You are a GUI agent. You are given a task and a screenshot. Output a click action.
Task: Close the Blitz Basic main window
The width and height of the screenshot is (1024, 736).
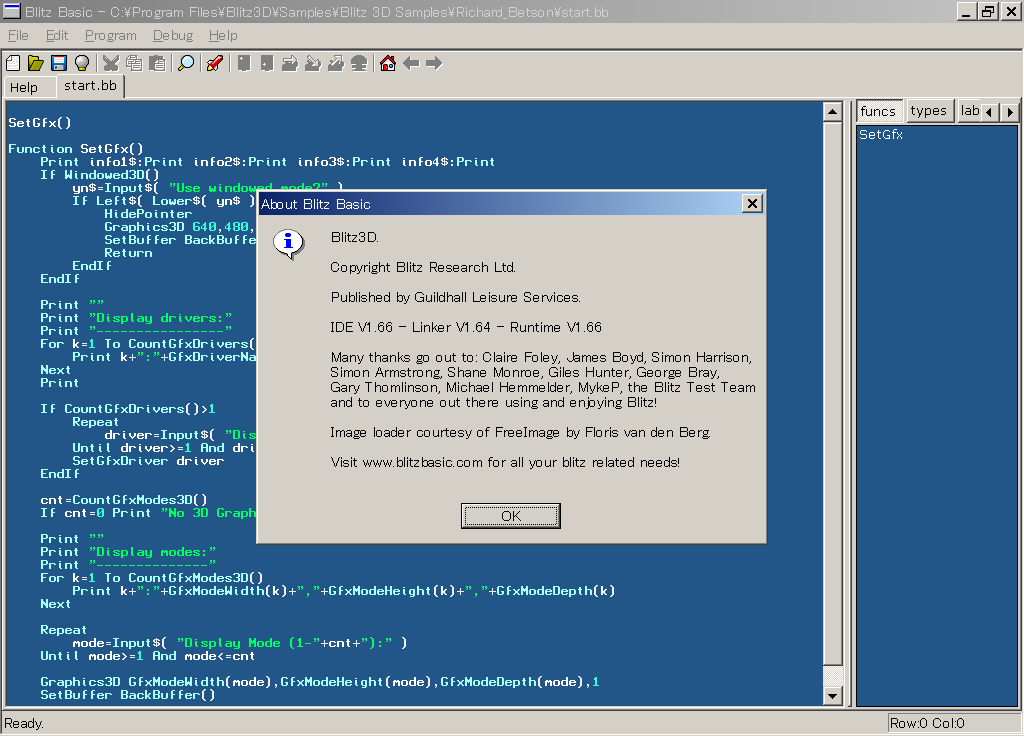pos(1013,11)
